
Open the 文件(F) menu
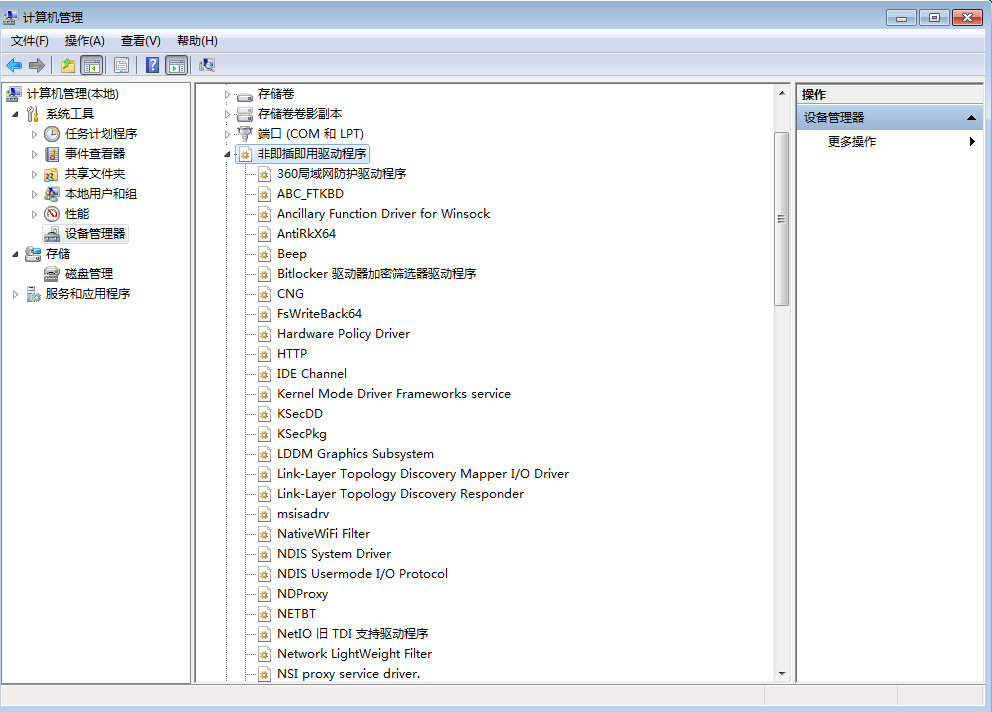(x=30, y=41)
